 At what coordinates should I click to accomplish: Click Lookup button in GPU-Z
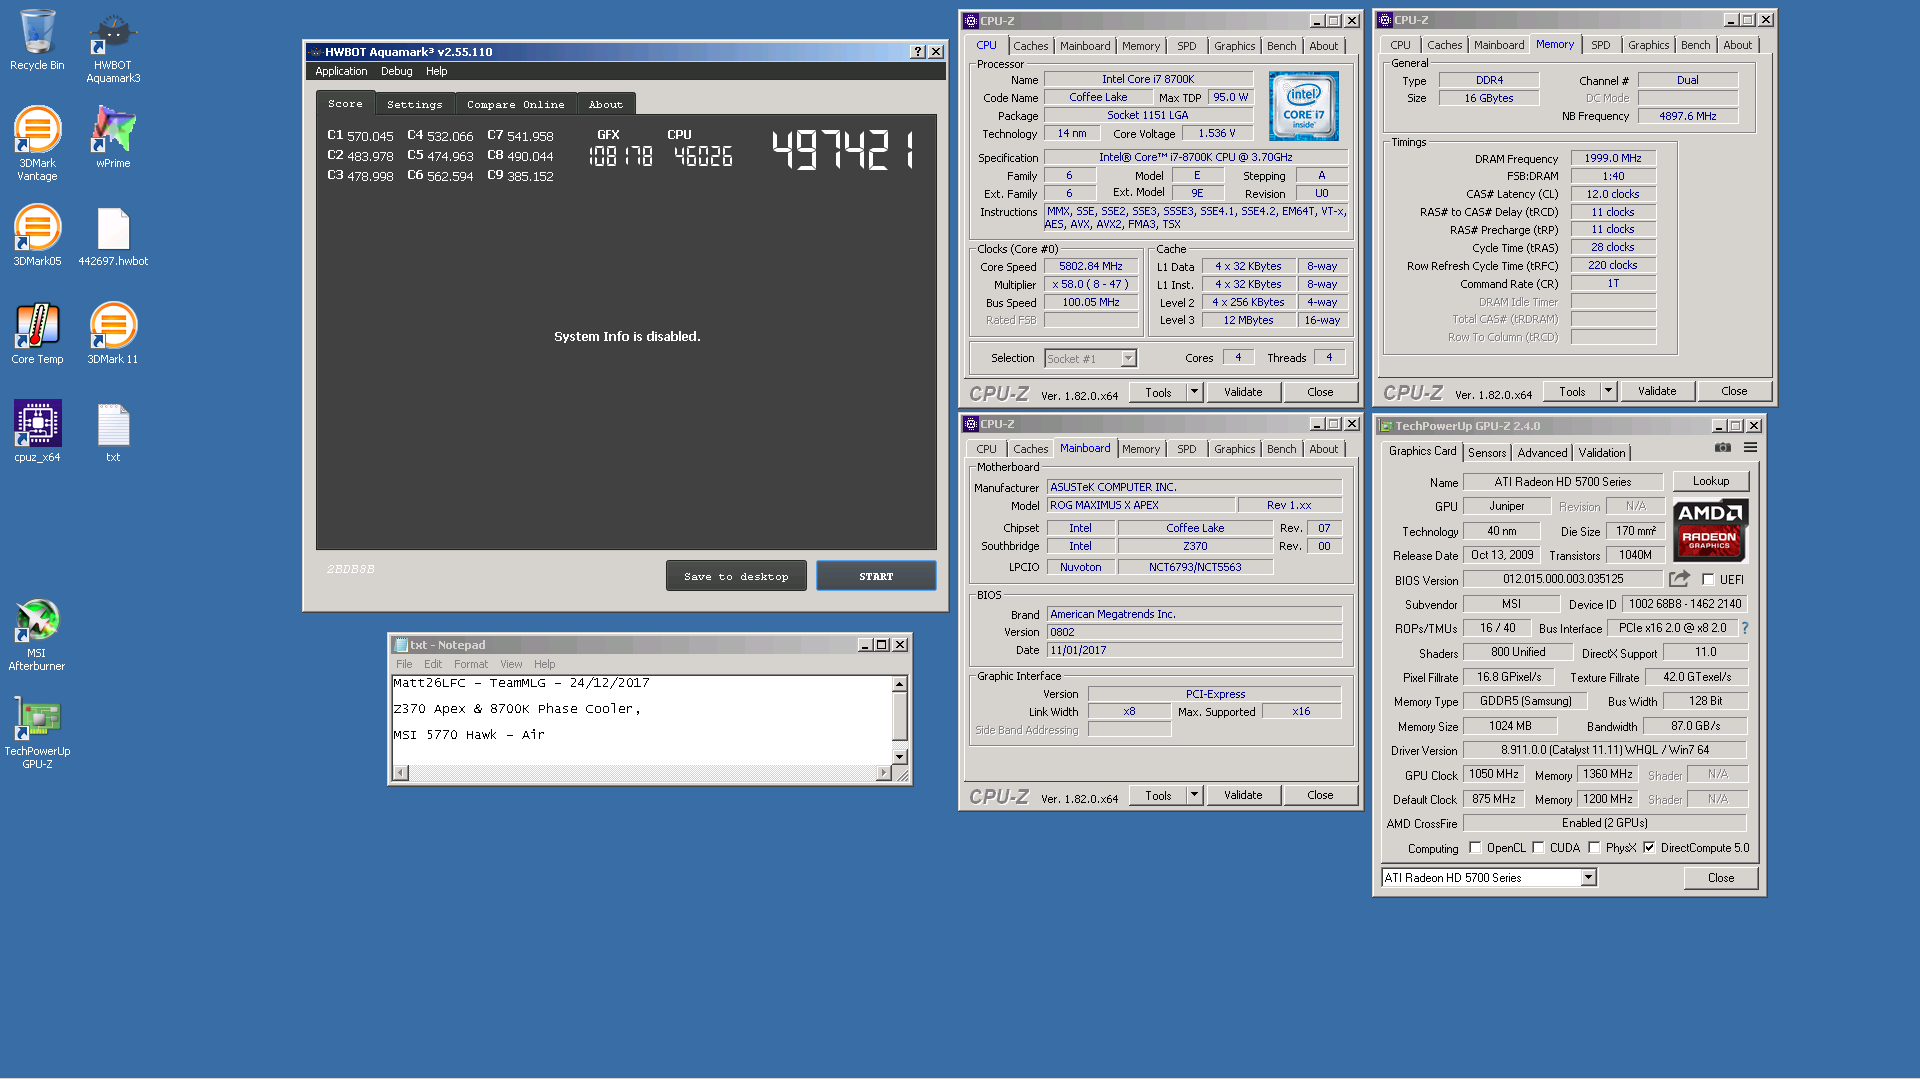pos(1710,481)
